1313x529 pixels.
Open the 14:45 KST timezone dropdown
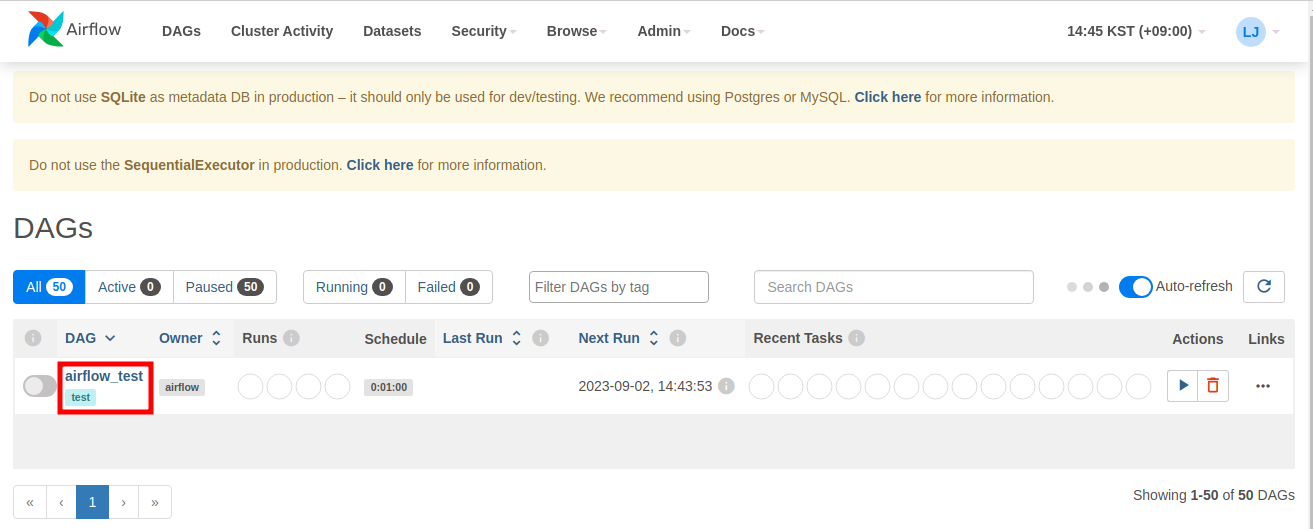pos(1136,31)
